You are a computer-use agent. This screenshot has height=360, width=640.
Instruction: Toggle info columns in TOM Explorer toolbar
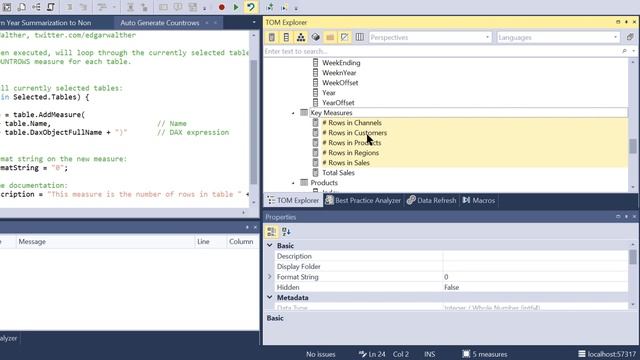(360, 38)
